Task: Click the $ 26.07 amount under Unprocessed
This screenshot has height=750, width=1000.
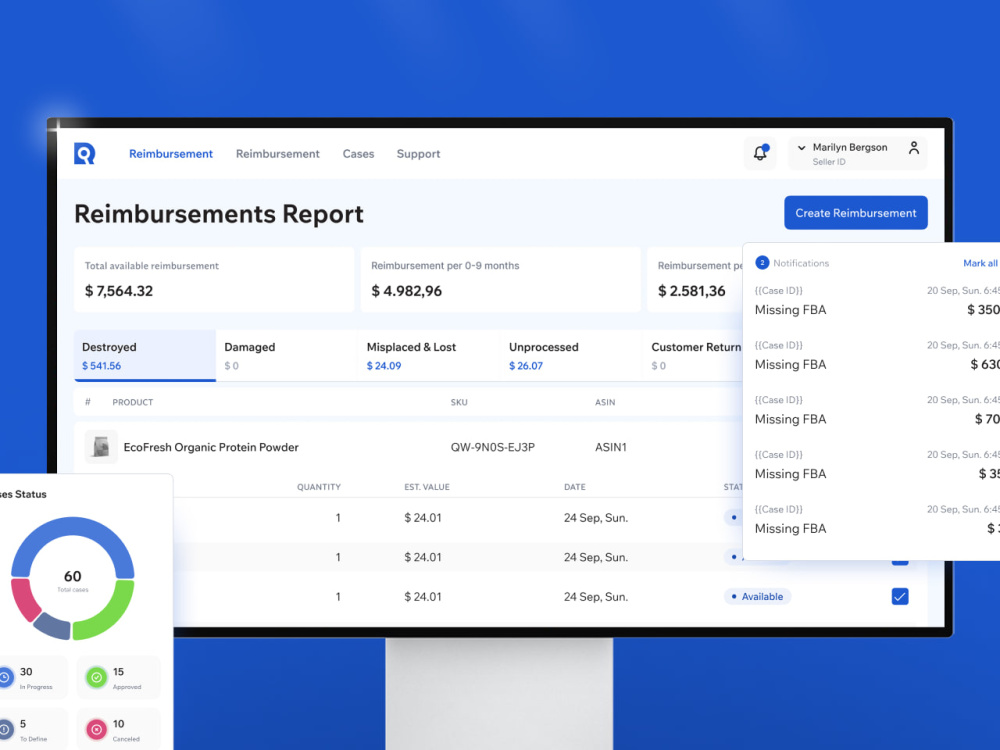Action: point(526,365)
